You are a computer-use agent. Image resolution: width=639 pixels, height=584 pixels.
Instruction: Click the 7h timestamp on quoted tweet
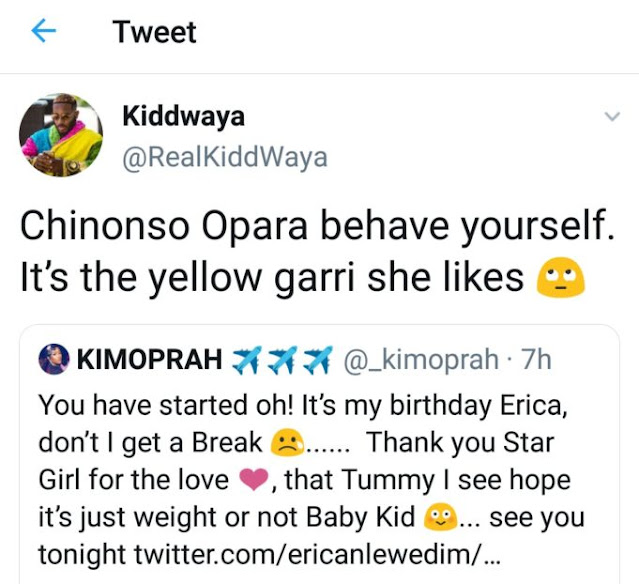pos(536,359)
